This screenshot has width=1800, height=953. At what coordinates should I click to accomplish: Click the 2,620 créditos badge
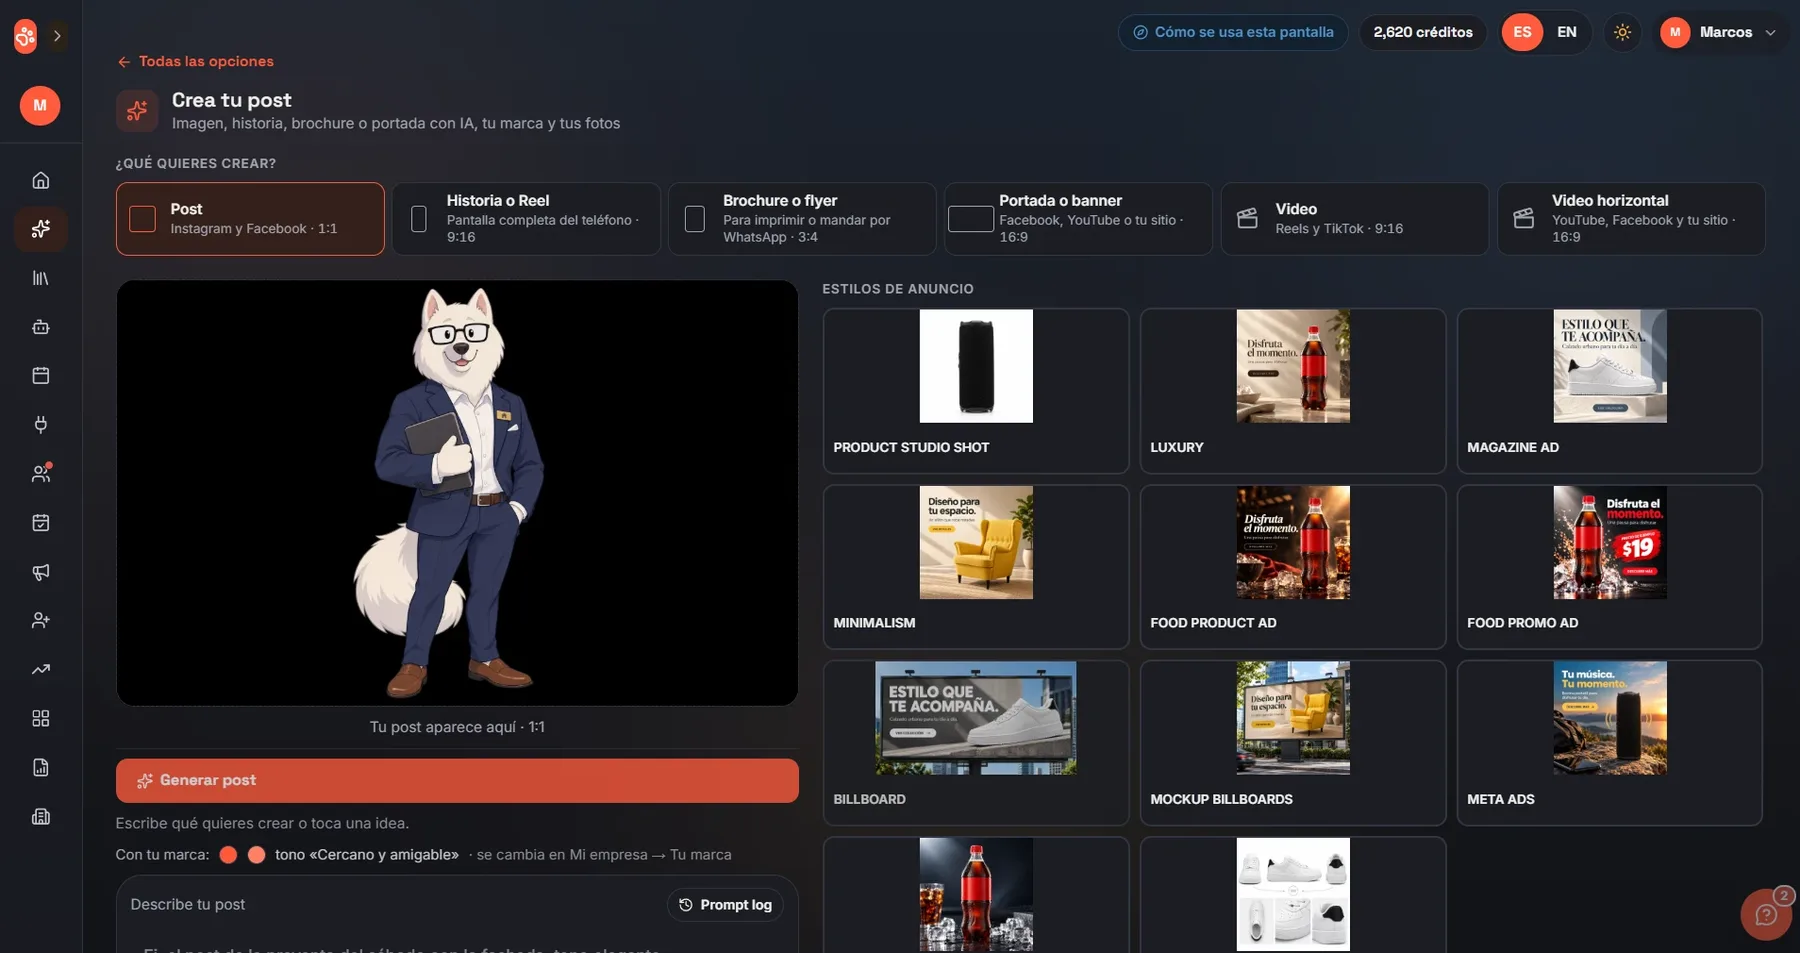click(x=1423, y=32)
